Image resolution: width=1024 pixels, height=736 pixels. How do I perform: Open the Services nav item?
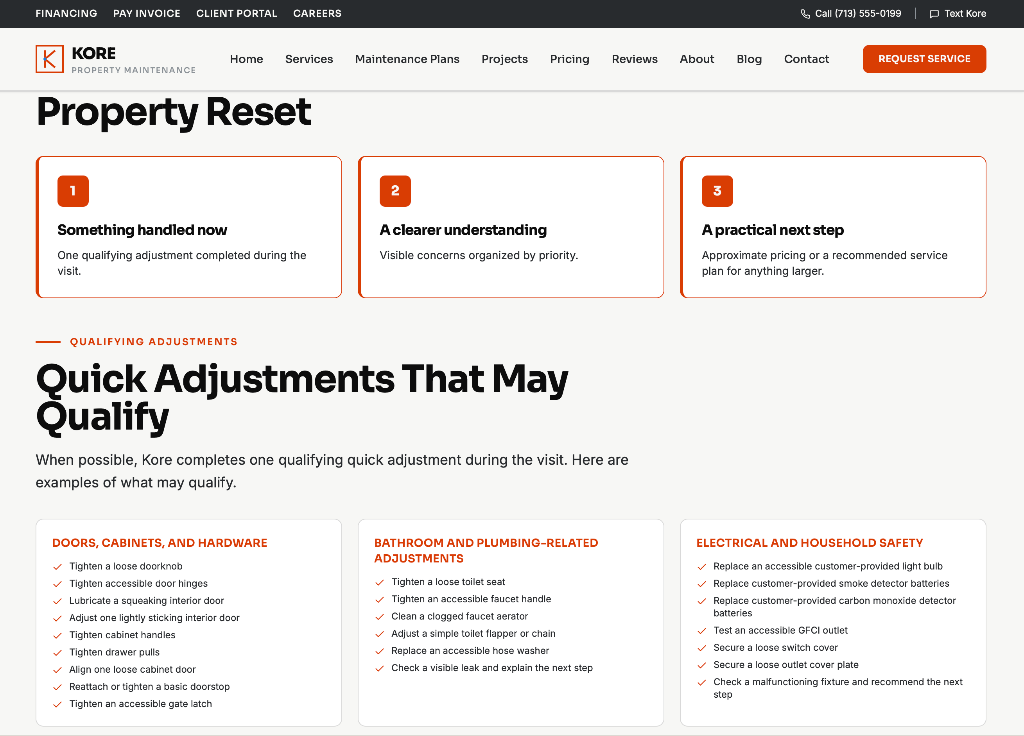click(x=309, y=59)
